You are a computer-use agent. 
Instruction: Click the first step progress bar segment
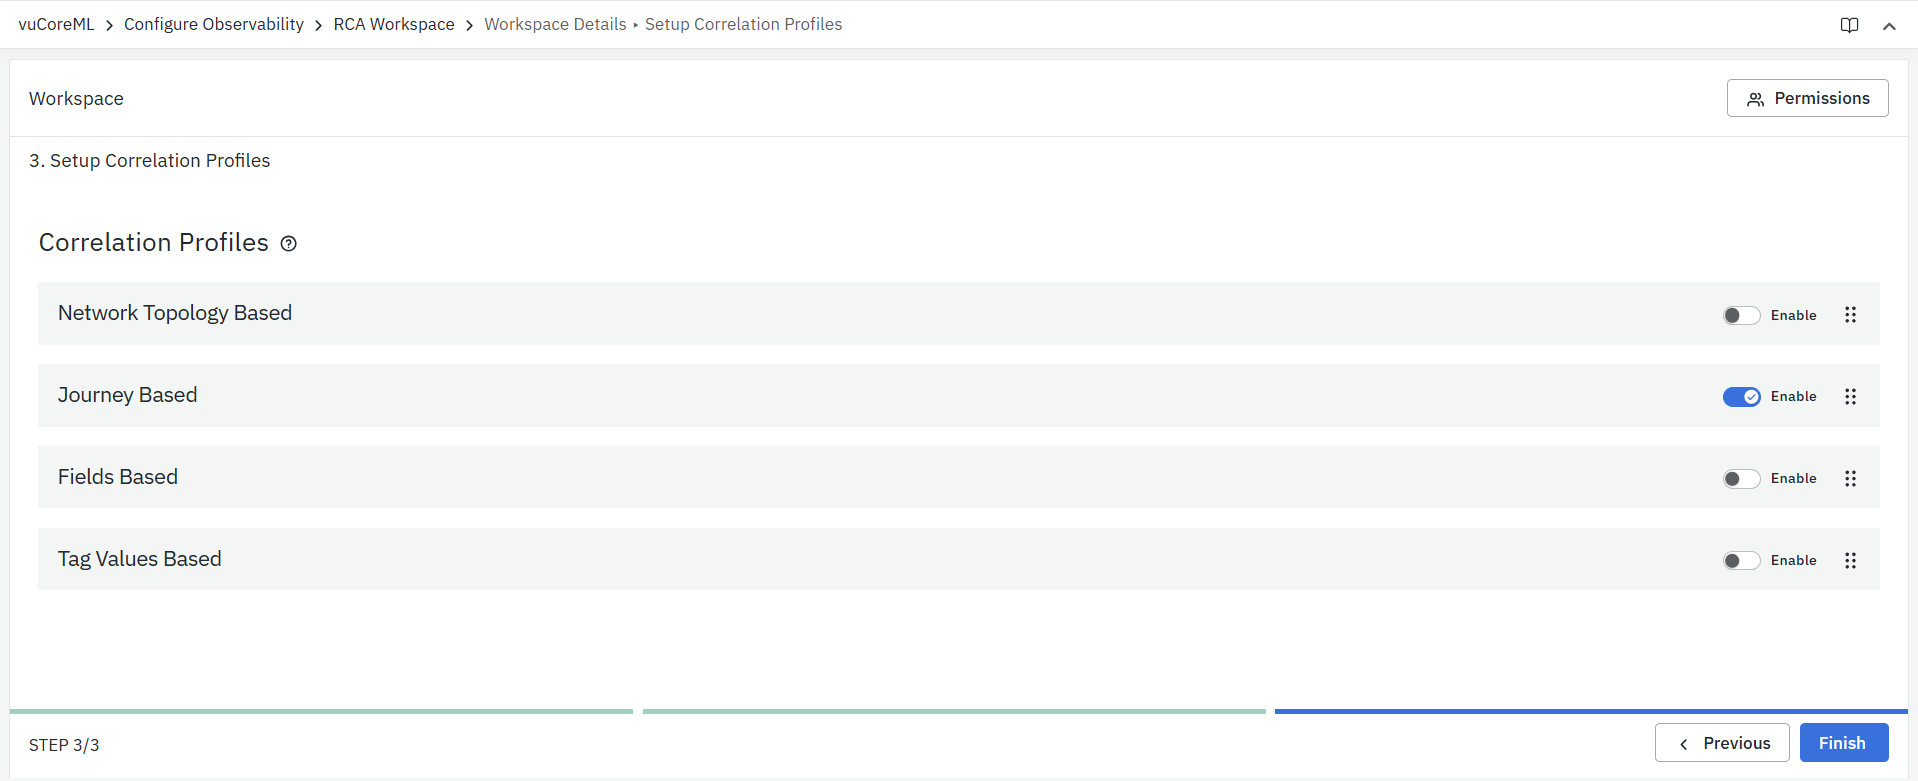[321, 711]
